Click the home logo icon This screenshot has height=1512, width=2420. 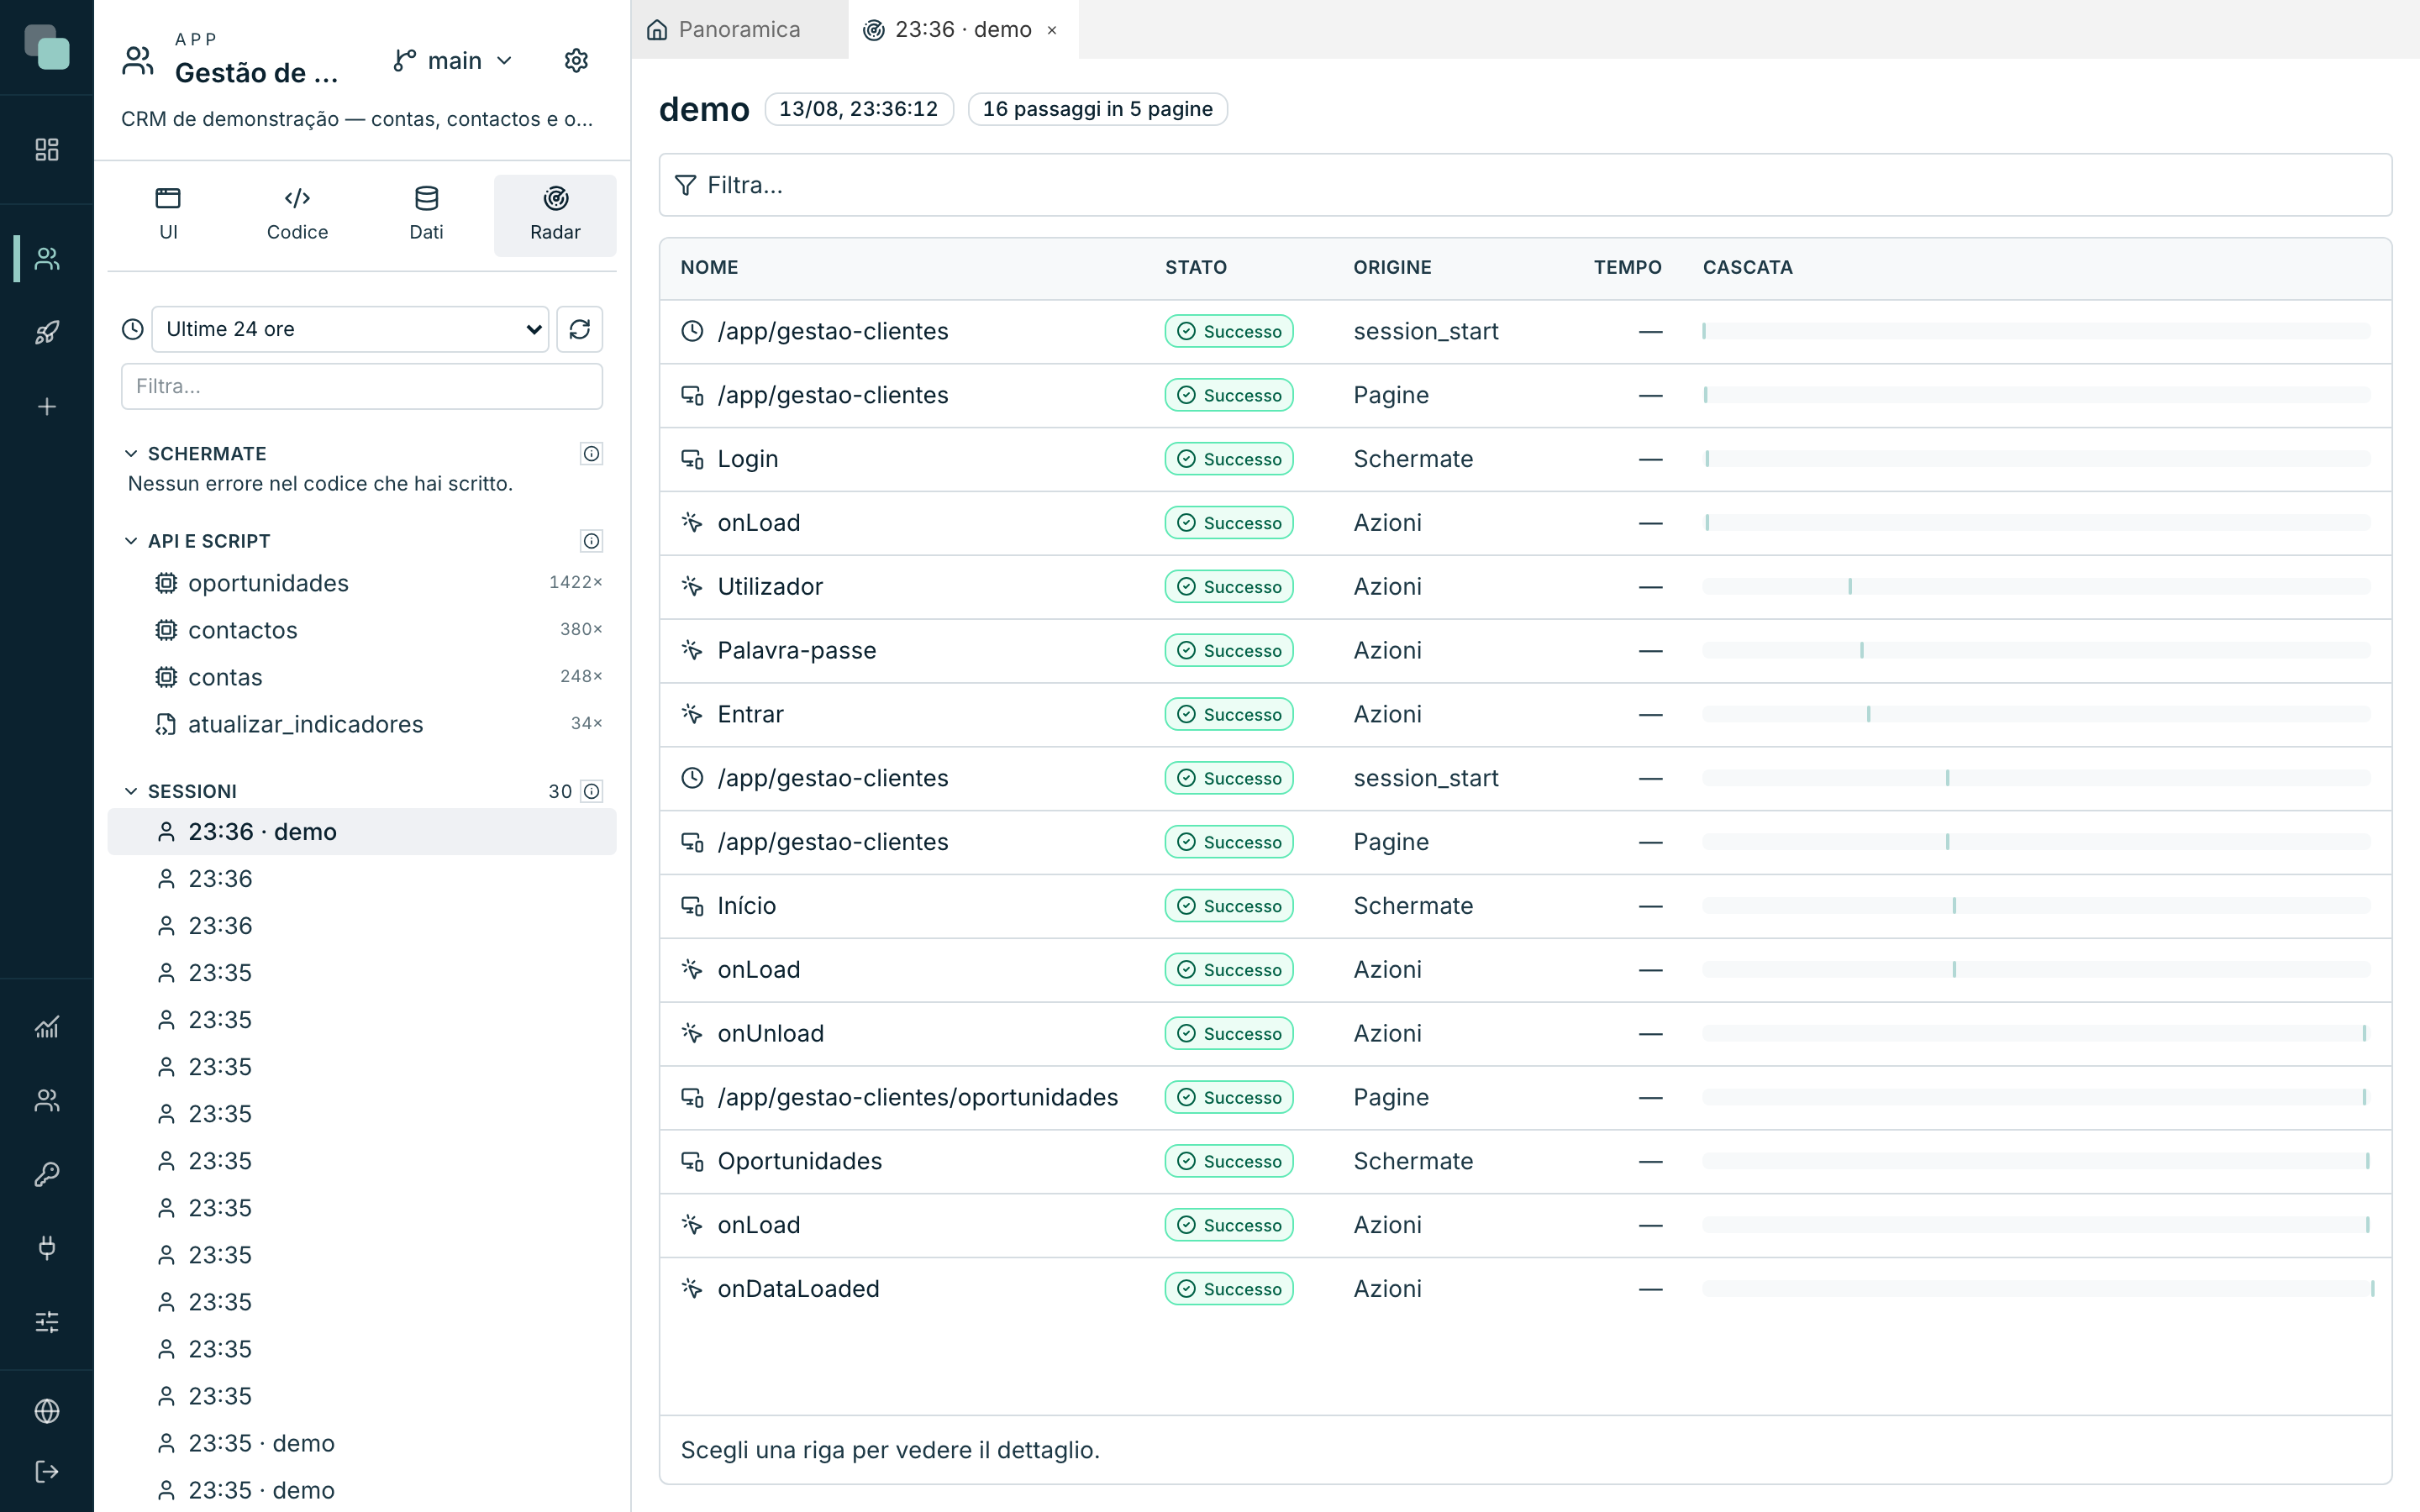point(47,47)
